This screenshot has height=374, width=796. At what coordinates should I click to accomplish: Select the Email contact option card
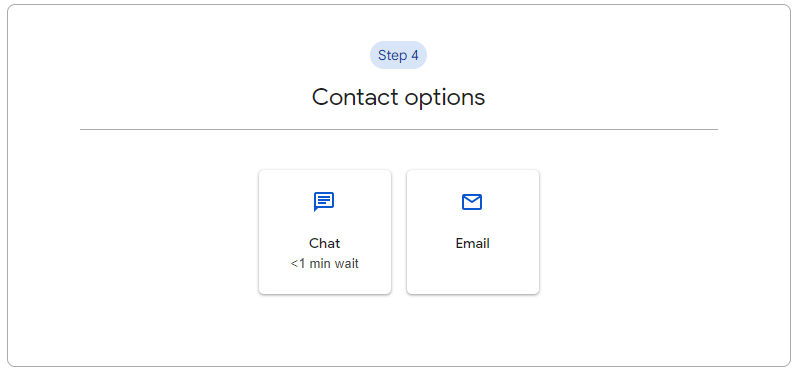pos(473,232)
